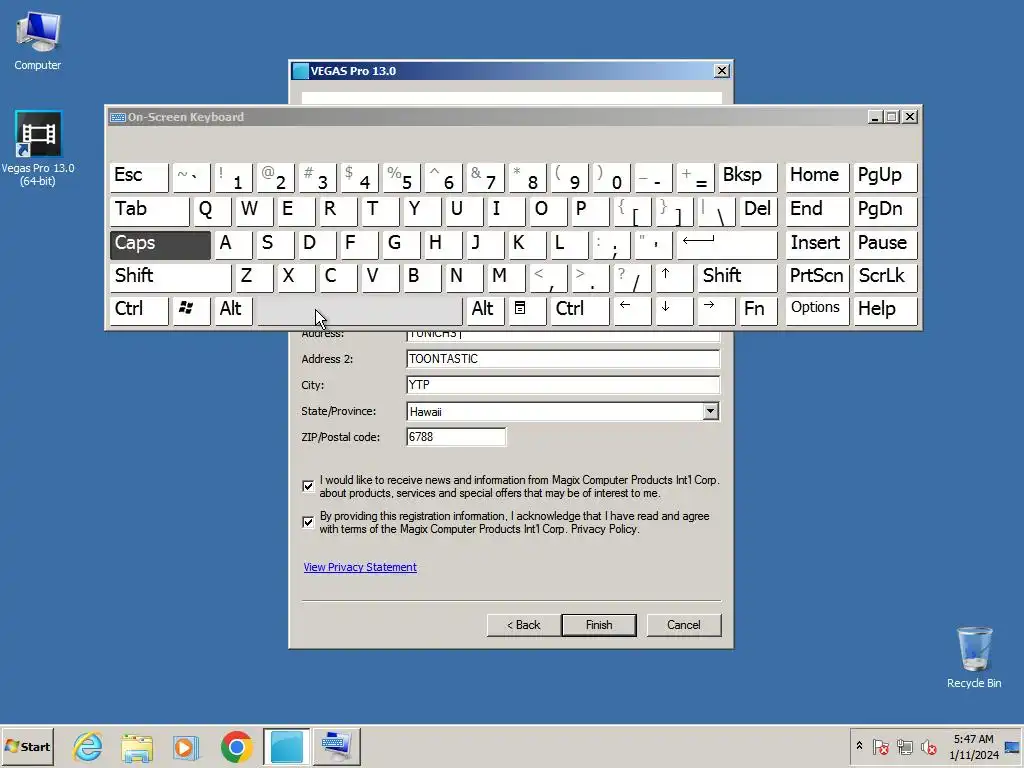
Task: Click the muted volume tray icon
Action: [929, 746]
